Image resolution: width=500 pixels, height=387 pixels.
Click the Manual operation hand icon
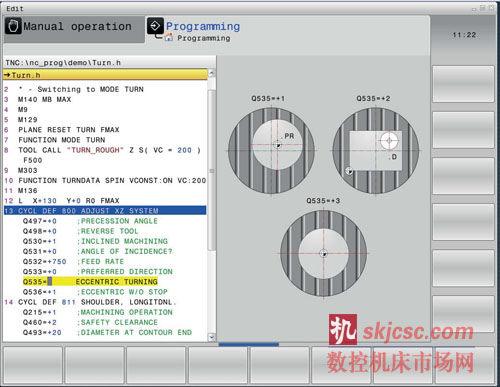point(13,26)
